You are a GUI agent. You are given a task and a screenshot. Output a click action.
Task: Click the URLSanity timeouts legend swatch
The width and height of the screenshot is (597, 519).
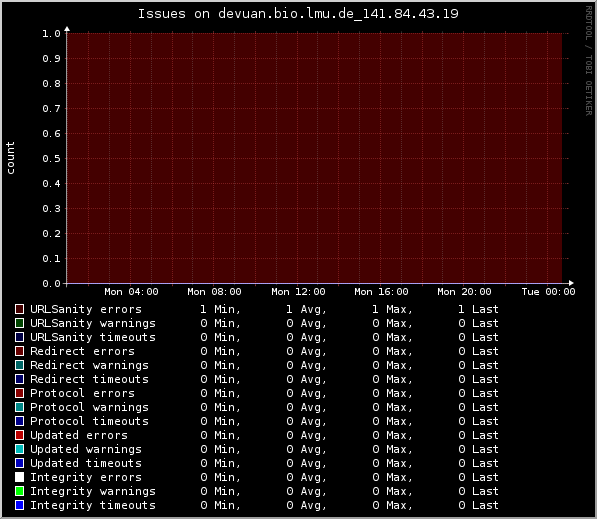[x=19, y=337]
